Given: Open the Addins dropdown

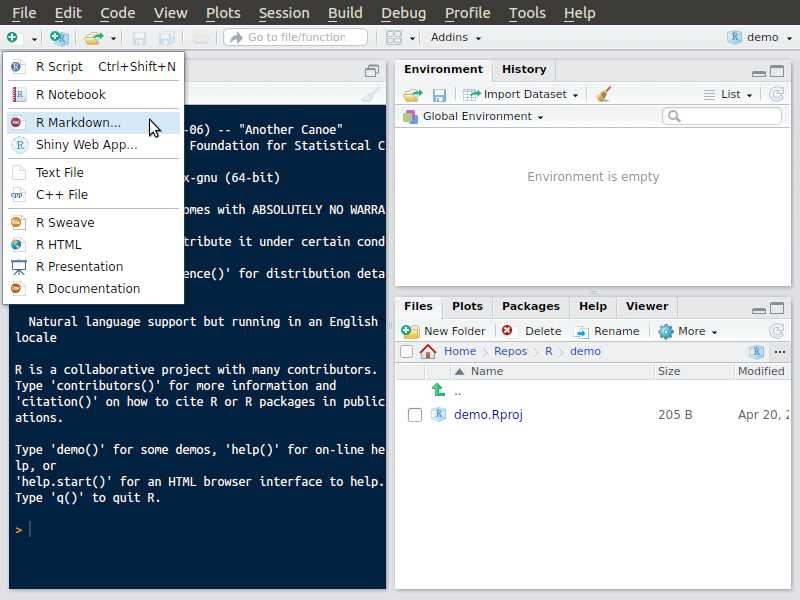Looking at the screenshot, I should click(456, 38).
